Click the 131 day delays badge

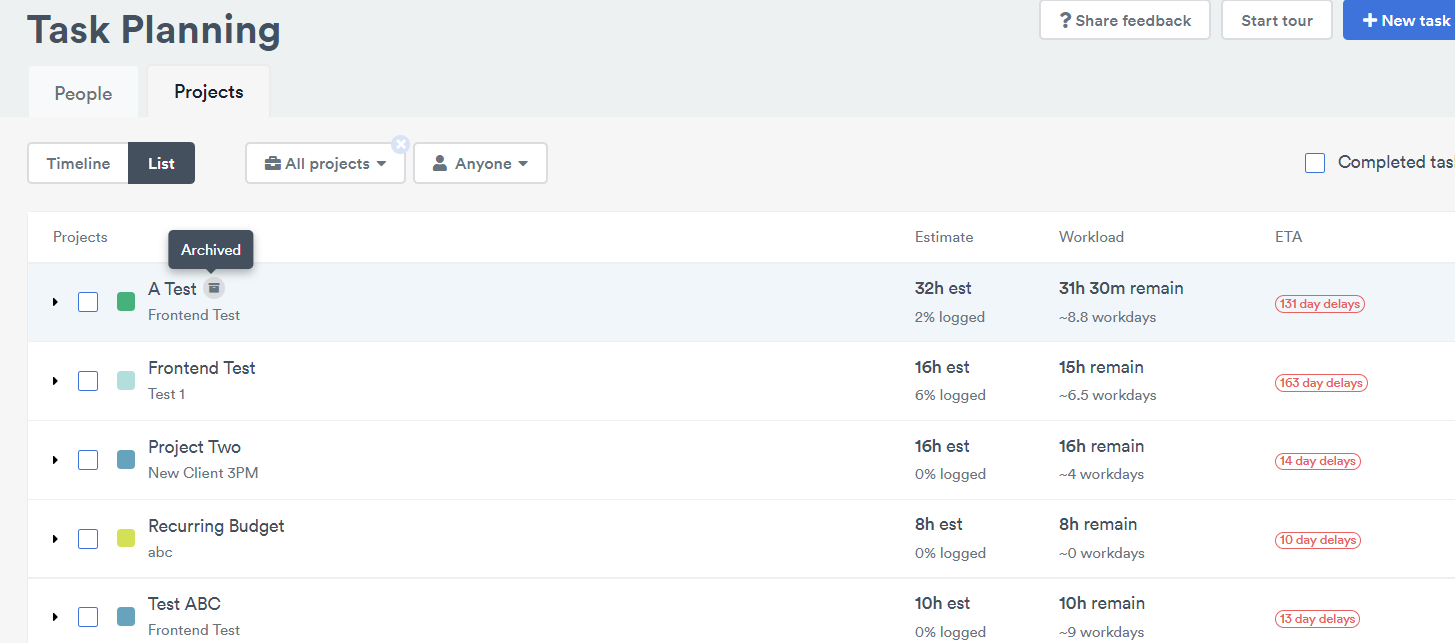1319,303
